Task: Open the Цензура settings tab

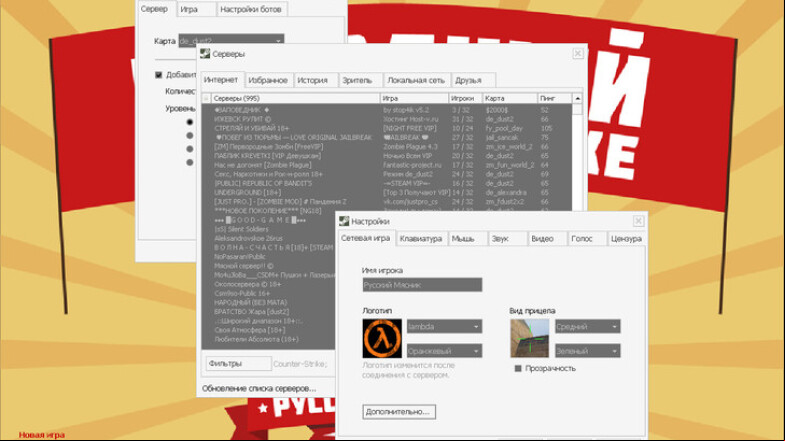Action: pos(626,239)
